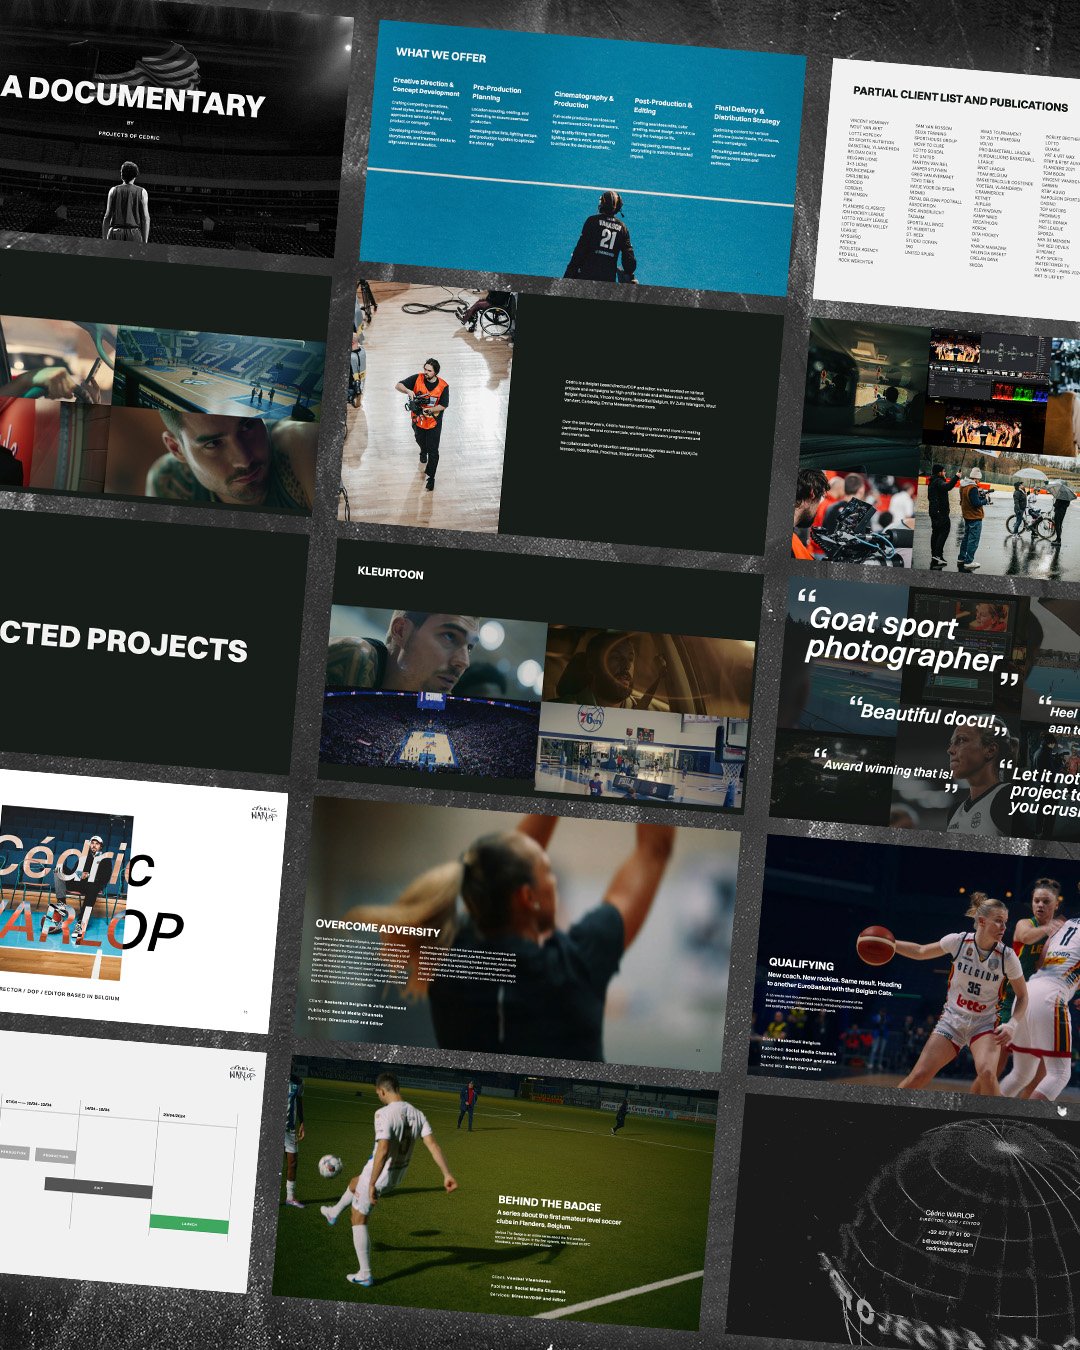Click 'Final Delivery & Distribution Strategy' column title

(x=747, y=113)
